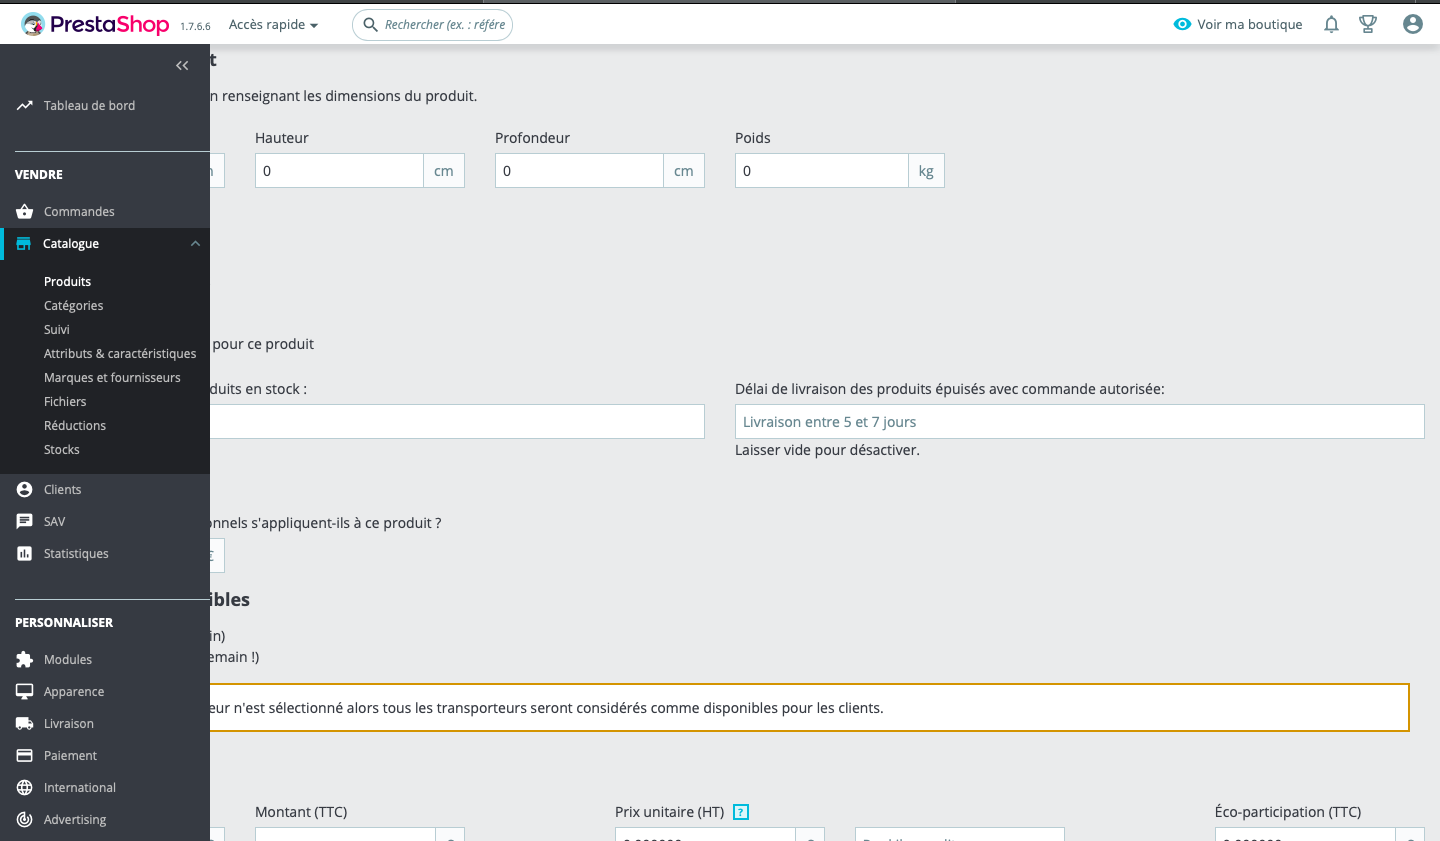Click the Laisser vide pour désactiver hint
This screenshot has width=1440, height=841.
pos(827,450)
